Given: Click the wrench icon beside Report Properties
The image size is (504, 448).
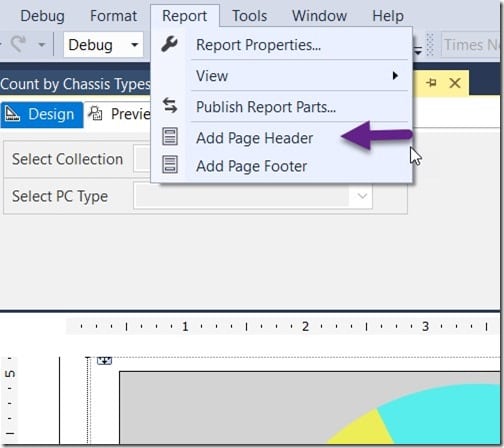Looking at the screenshot, I should 169,44.
